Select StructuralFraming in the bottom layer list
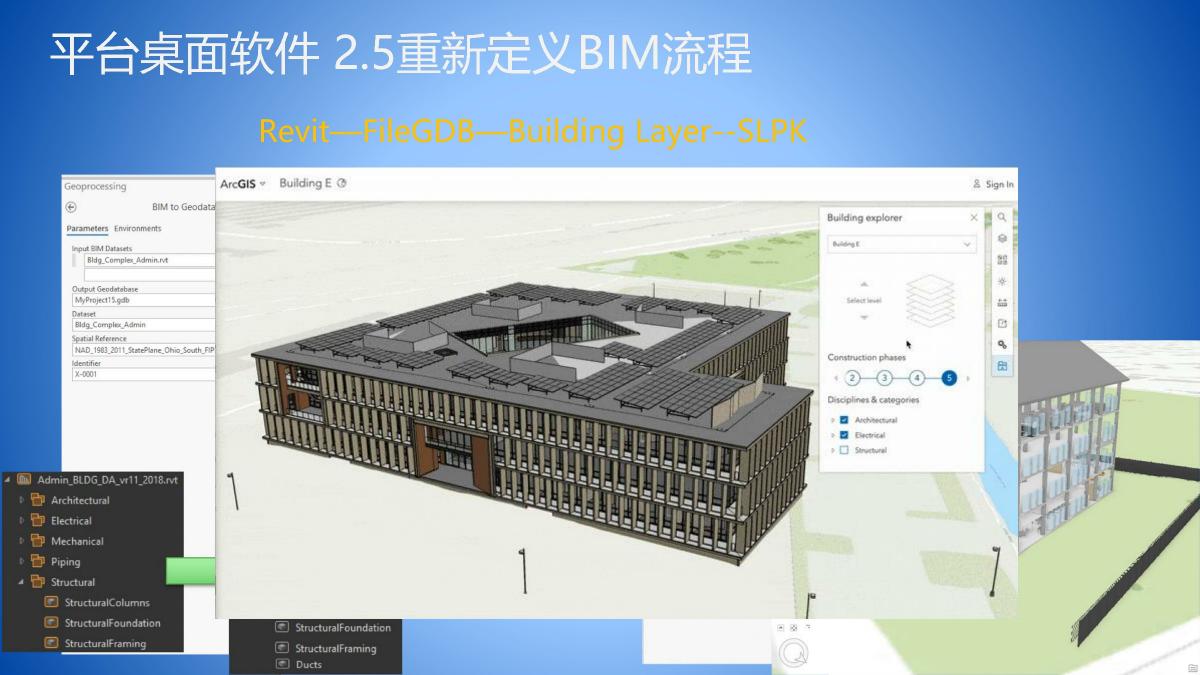Image resolution: width=1200 pixels, height=675 pixels. 336,648
